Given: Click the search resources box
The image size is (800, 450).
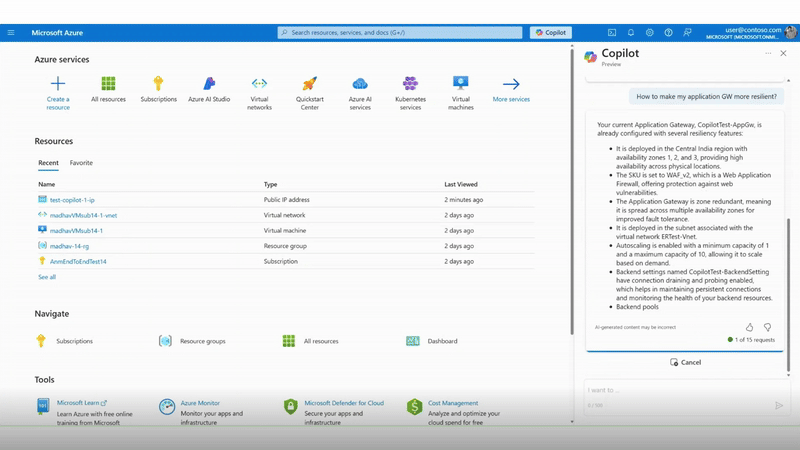Looking at the screenshot, I should point(399,33).
